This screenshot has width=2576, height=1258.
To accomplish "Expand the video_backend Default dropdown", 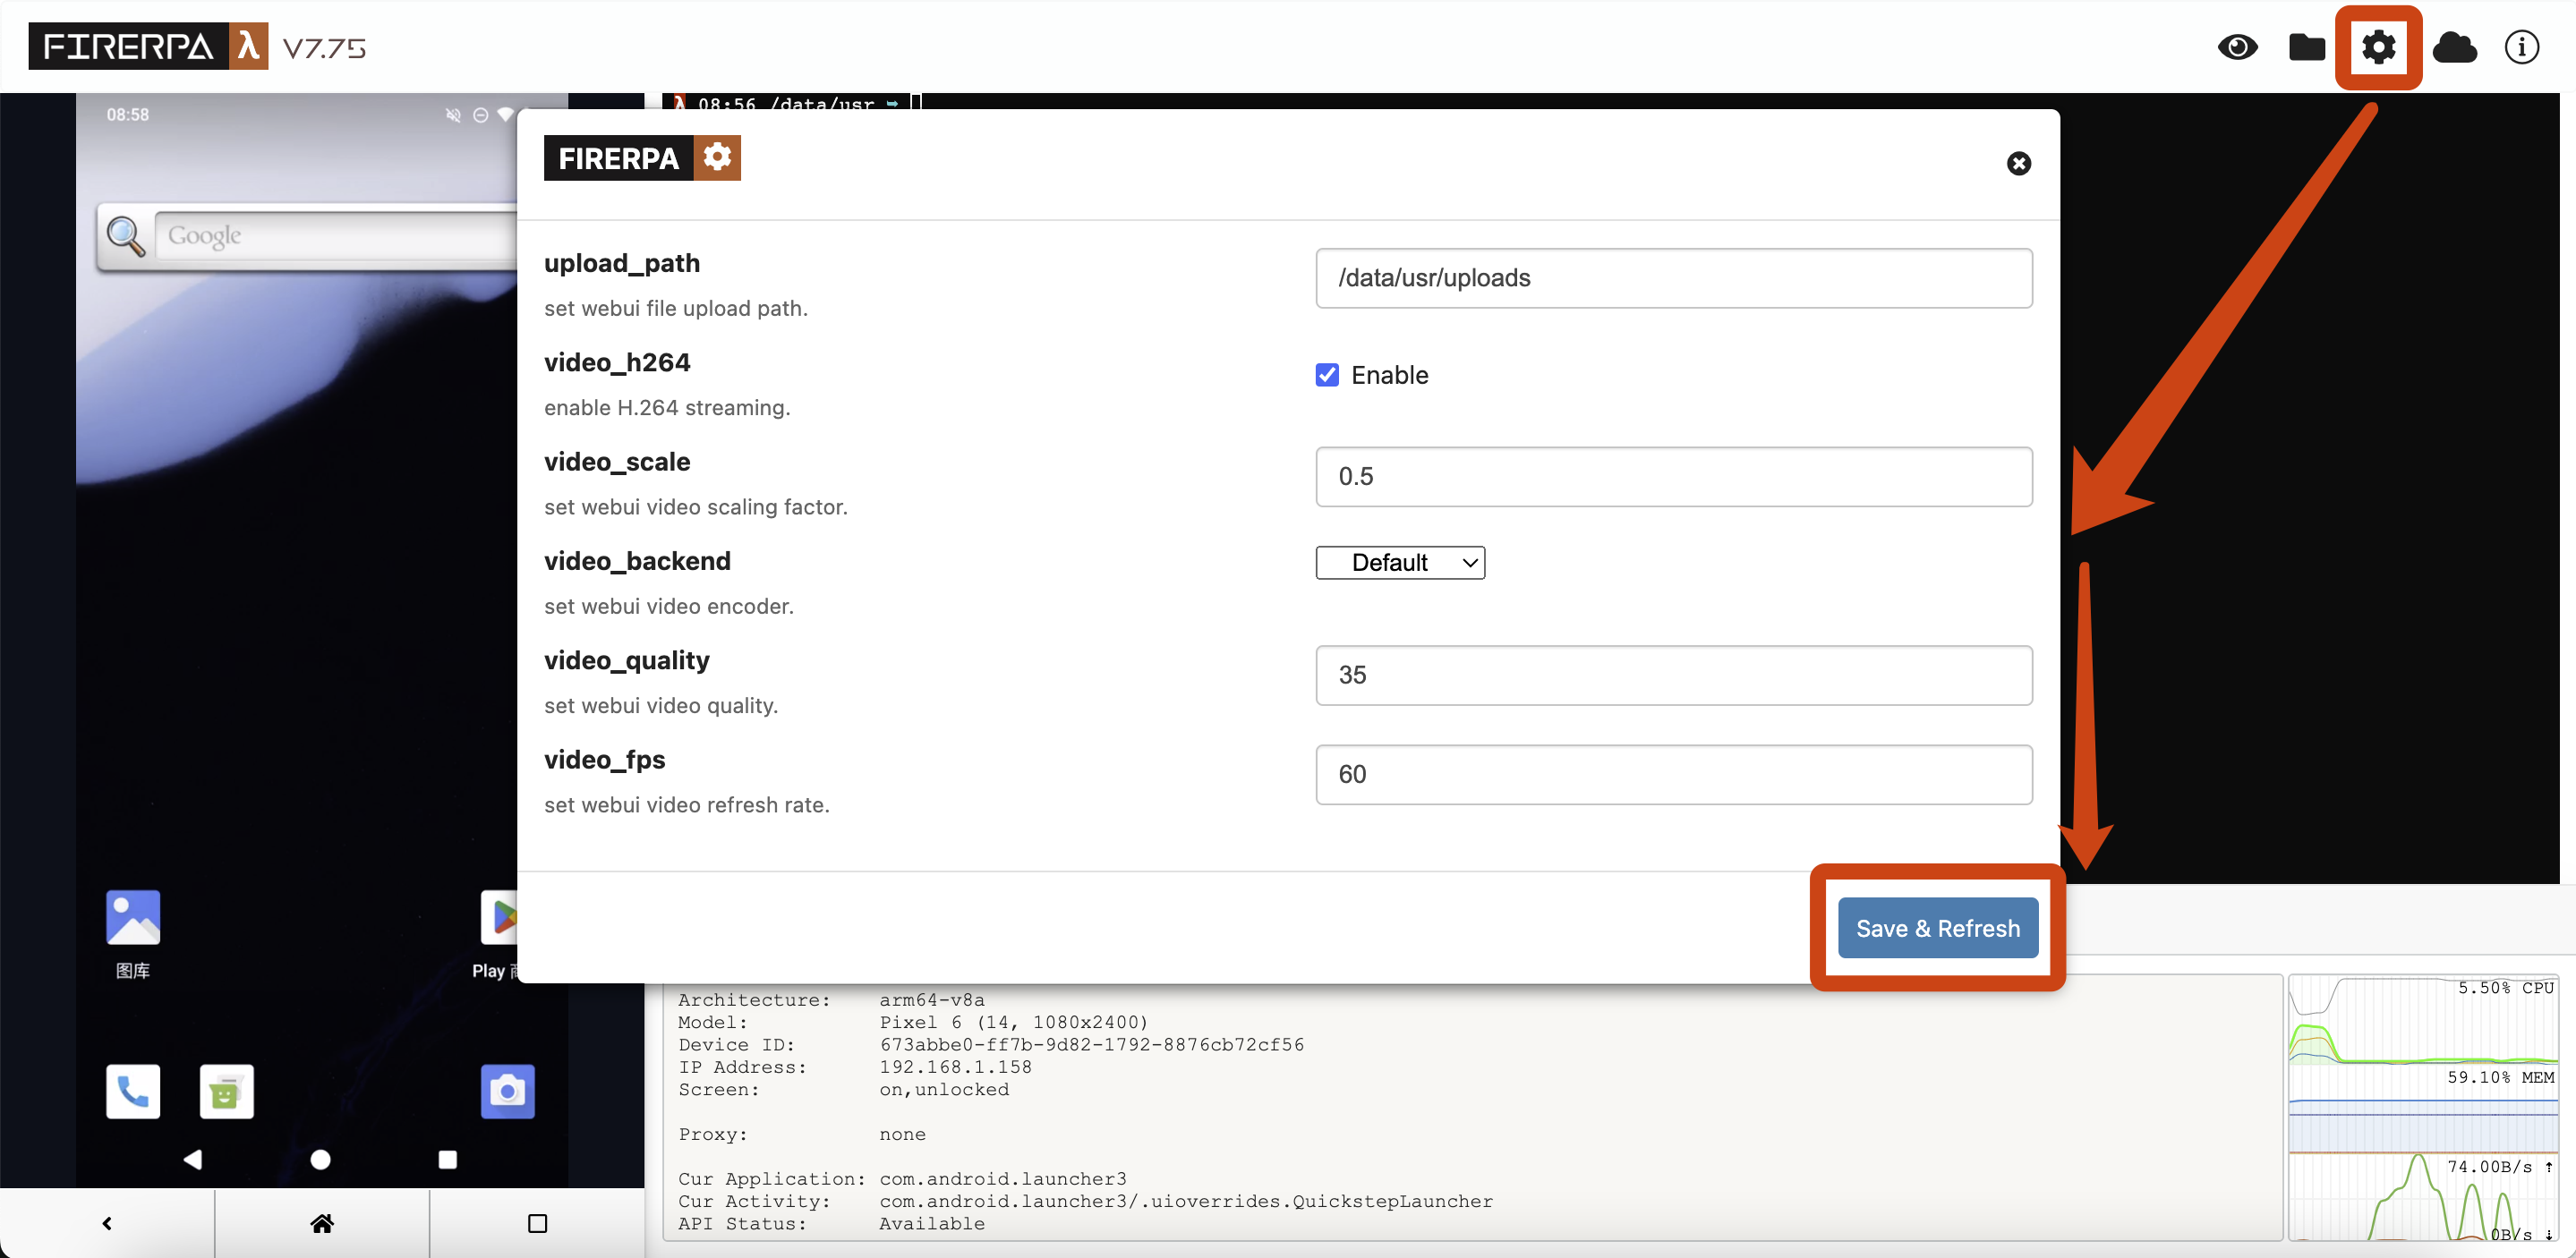I will tap(1399, 563).
